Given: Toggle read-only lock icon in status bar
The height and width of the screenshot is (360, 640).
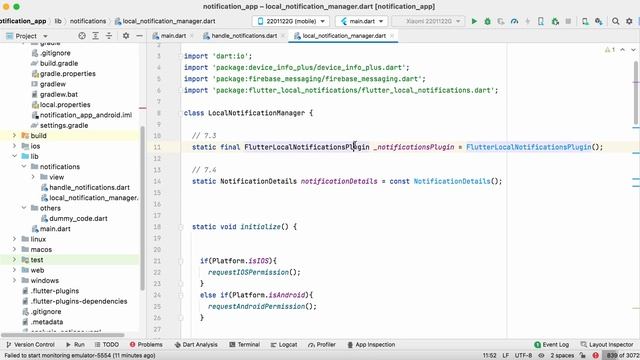Looking at the screenshot, I should click(582, 356).
